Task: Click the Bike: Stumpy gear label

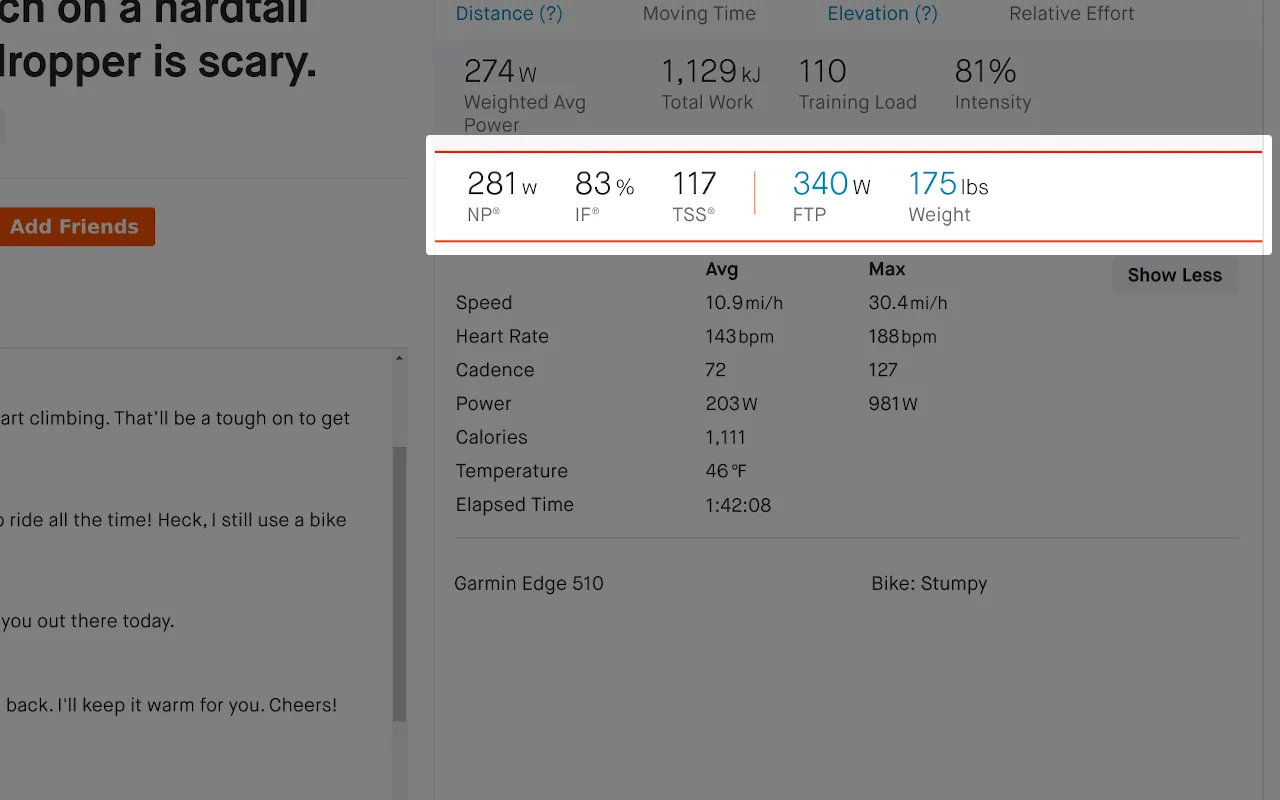Action: 929,584
